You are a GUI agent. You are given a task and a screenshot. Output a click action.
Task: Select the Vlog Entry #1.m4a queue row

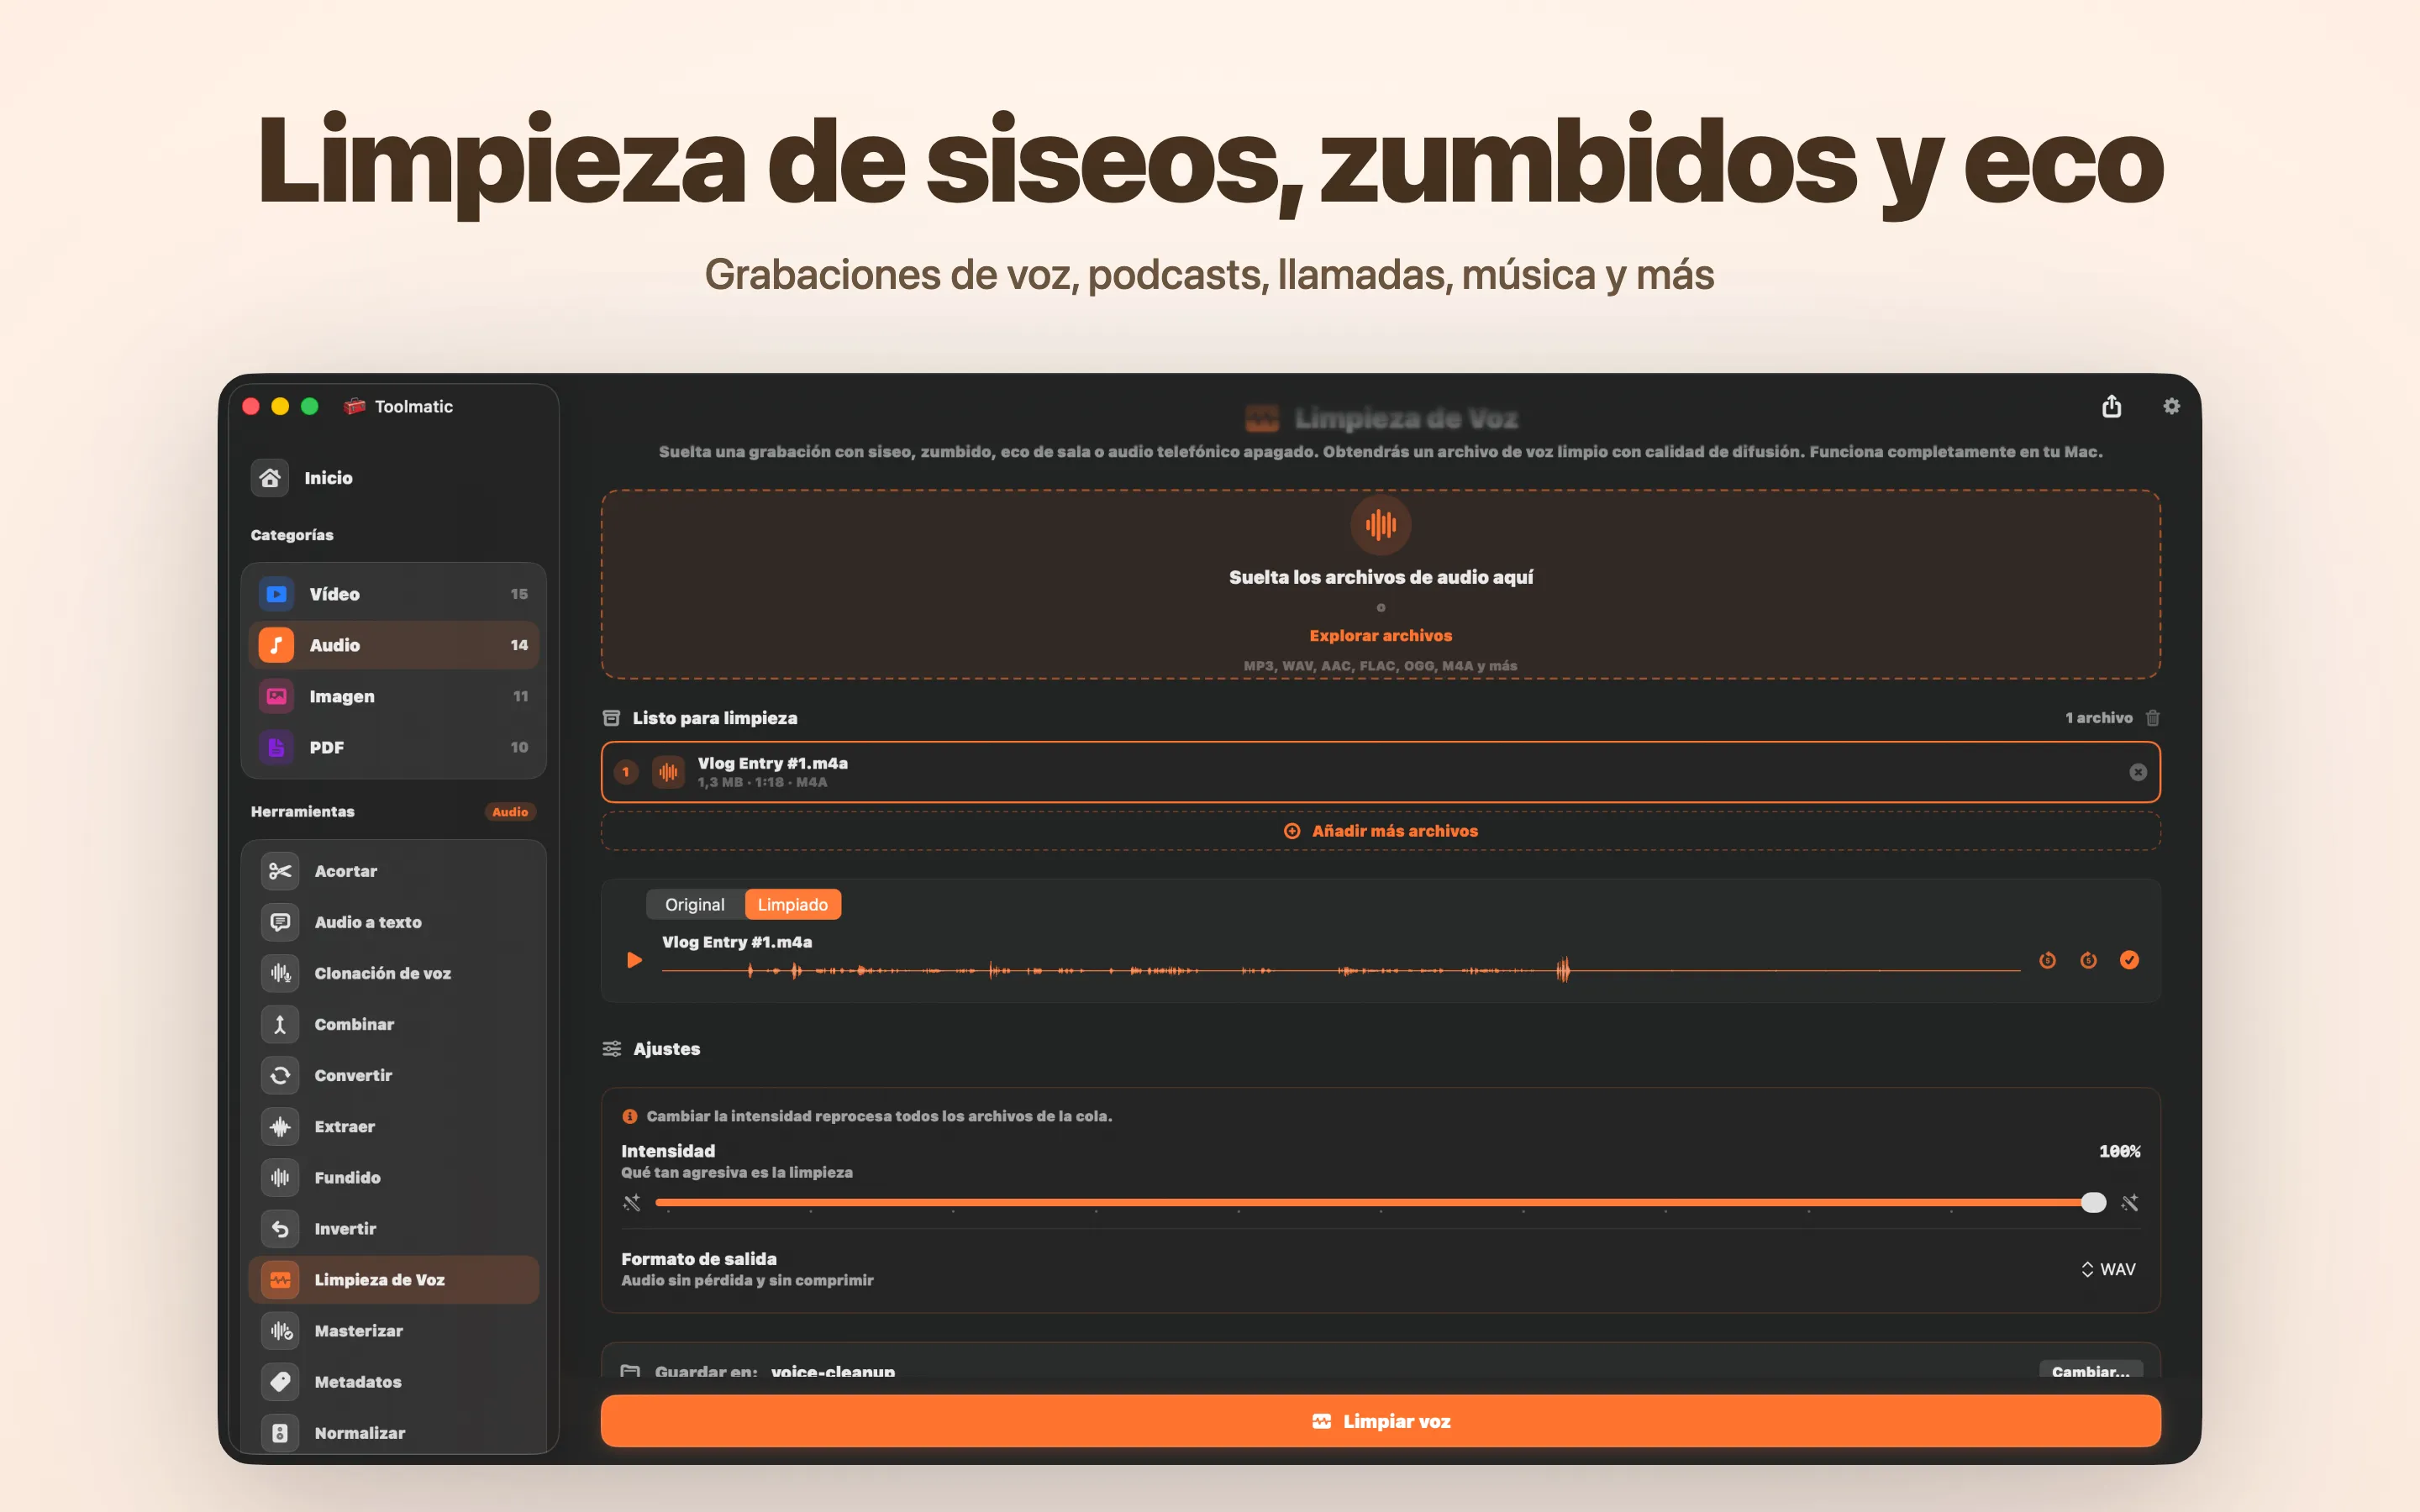[1380, 772]
